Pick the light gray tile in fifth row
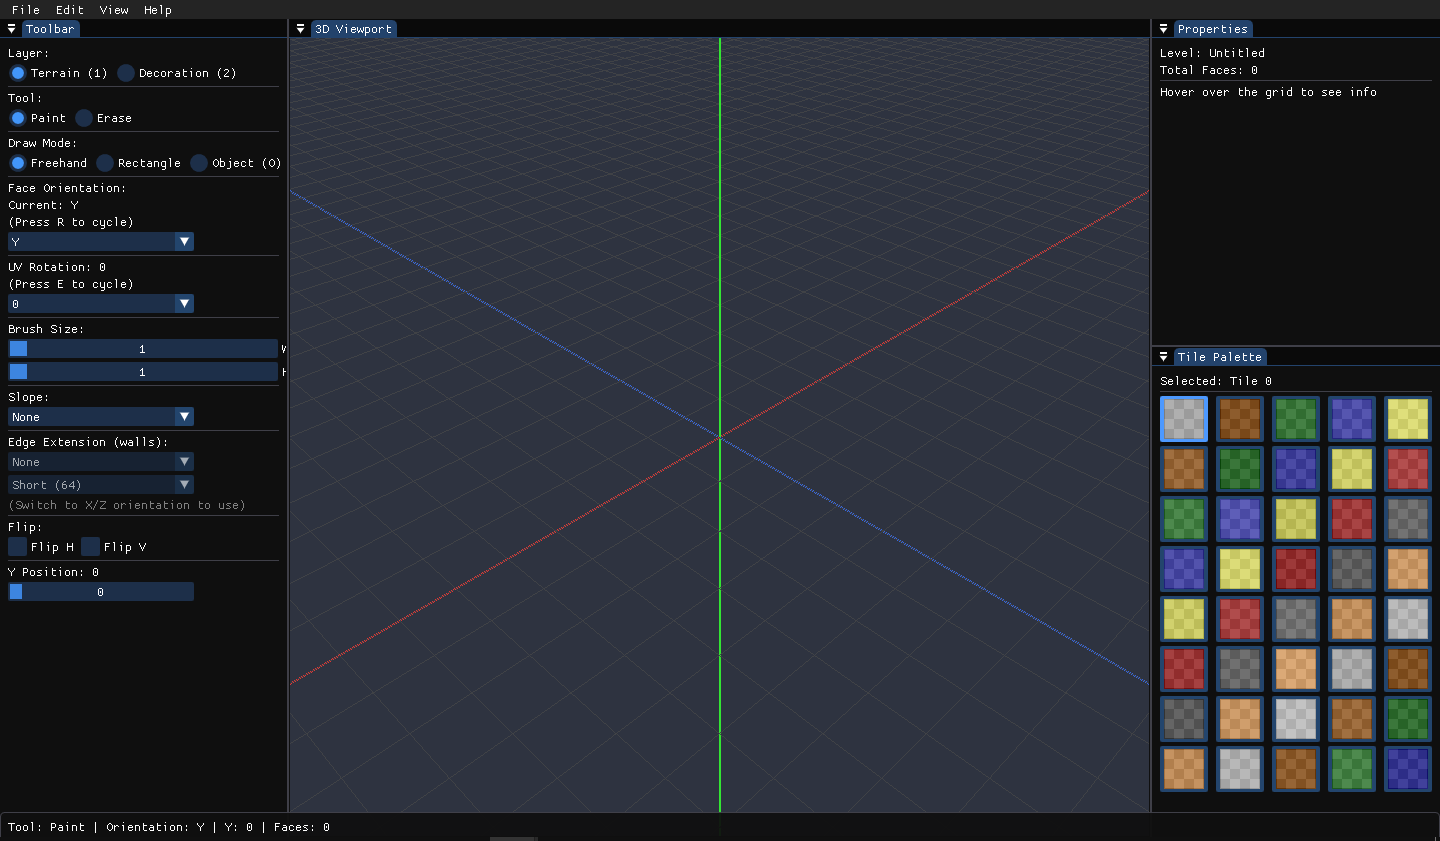1440x841 pixels. point(1408,619)
